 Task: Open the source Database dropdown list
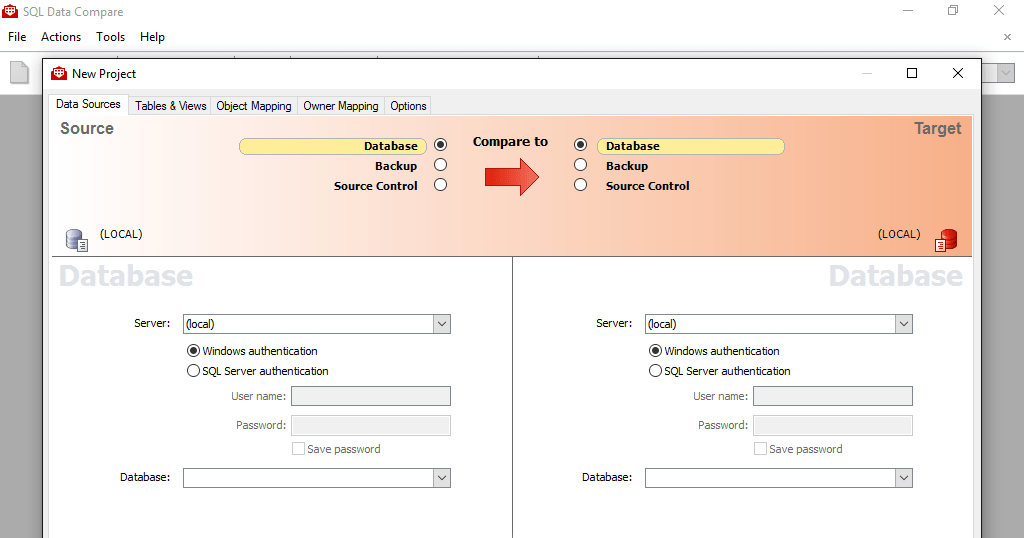tap(441, 478)
